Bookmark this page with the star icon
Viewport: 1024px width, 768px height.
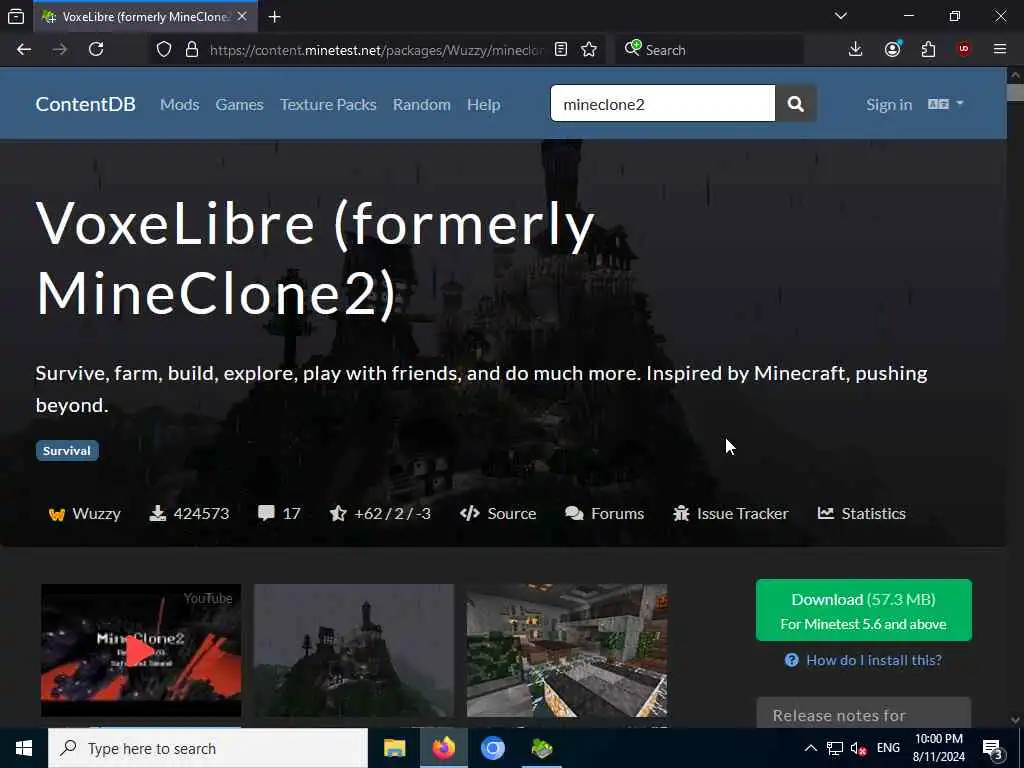pos(589,50)
